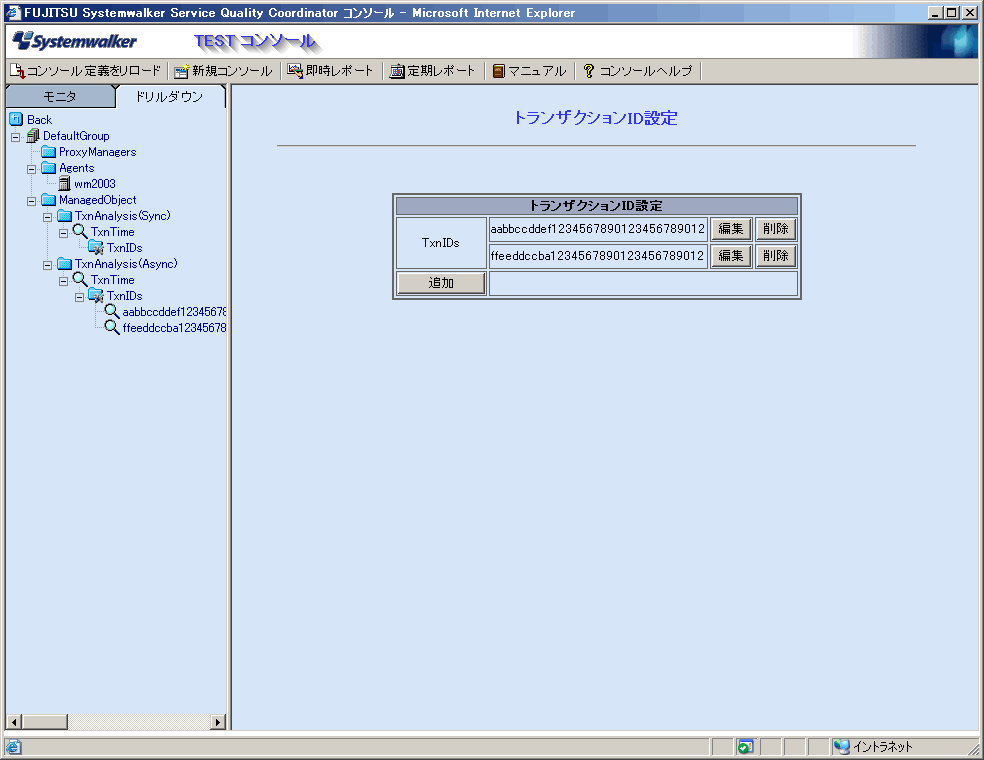Click the tree panel horizontal scrollbar thumb
This screenshot has height=760, width=984.
click(45, 722)
